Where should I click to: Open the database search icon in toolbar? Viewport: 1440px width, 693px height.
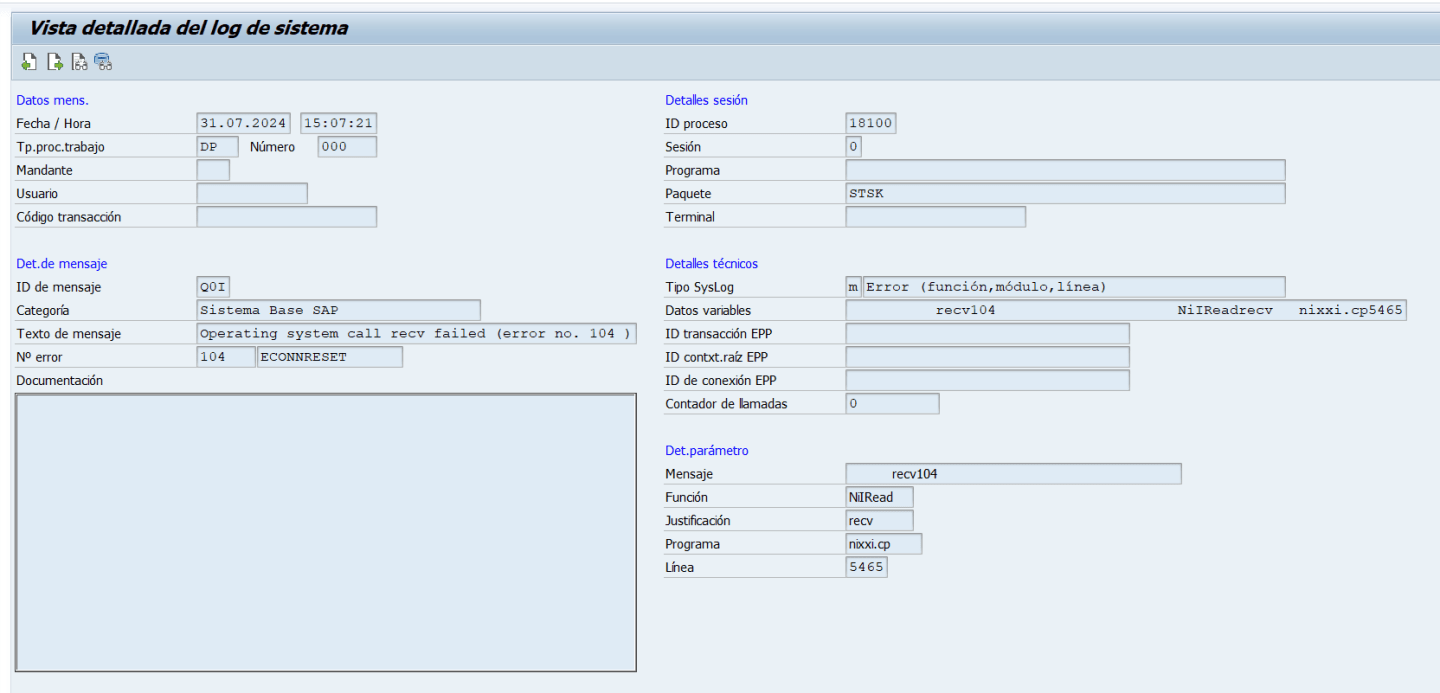(103, 61)
